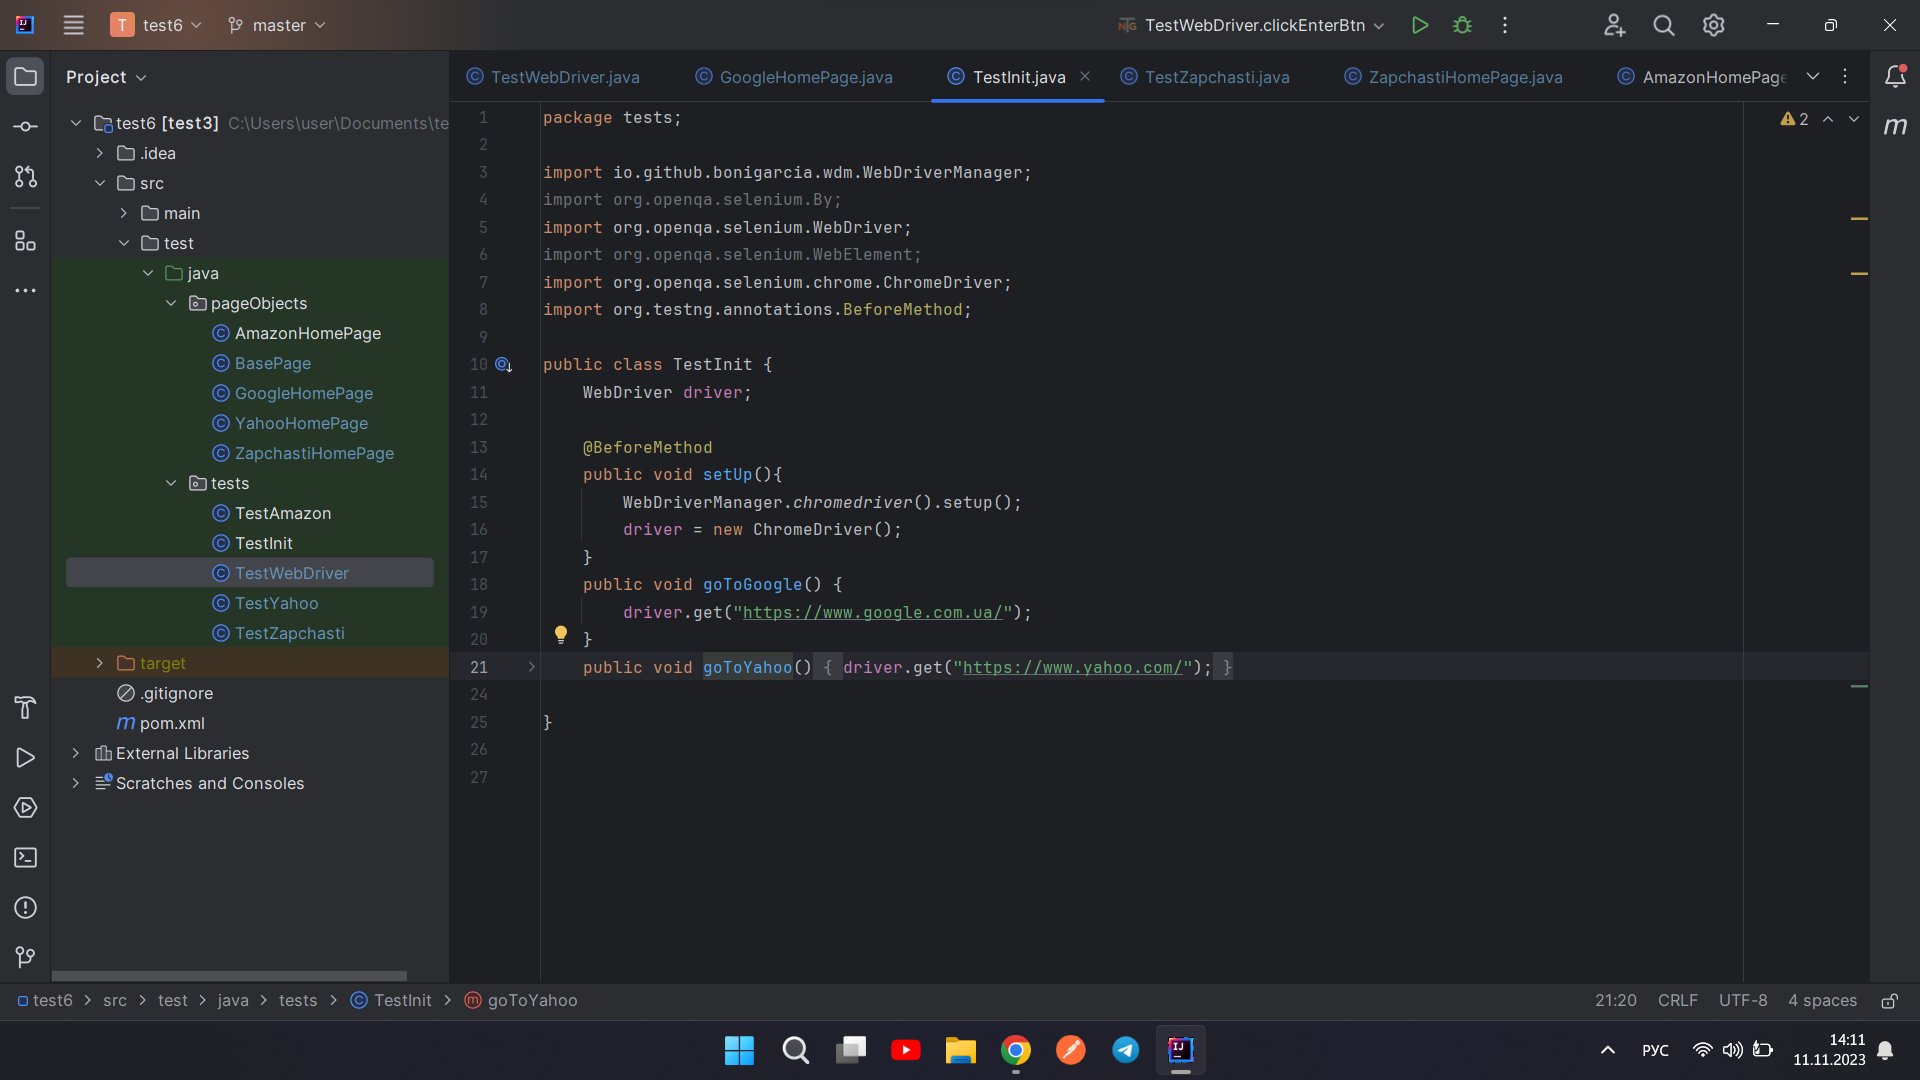Open IDE settings gear
1920x1080 pixels.
click(1713, 25)
